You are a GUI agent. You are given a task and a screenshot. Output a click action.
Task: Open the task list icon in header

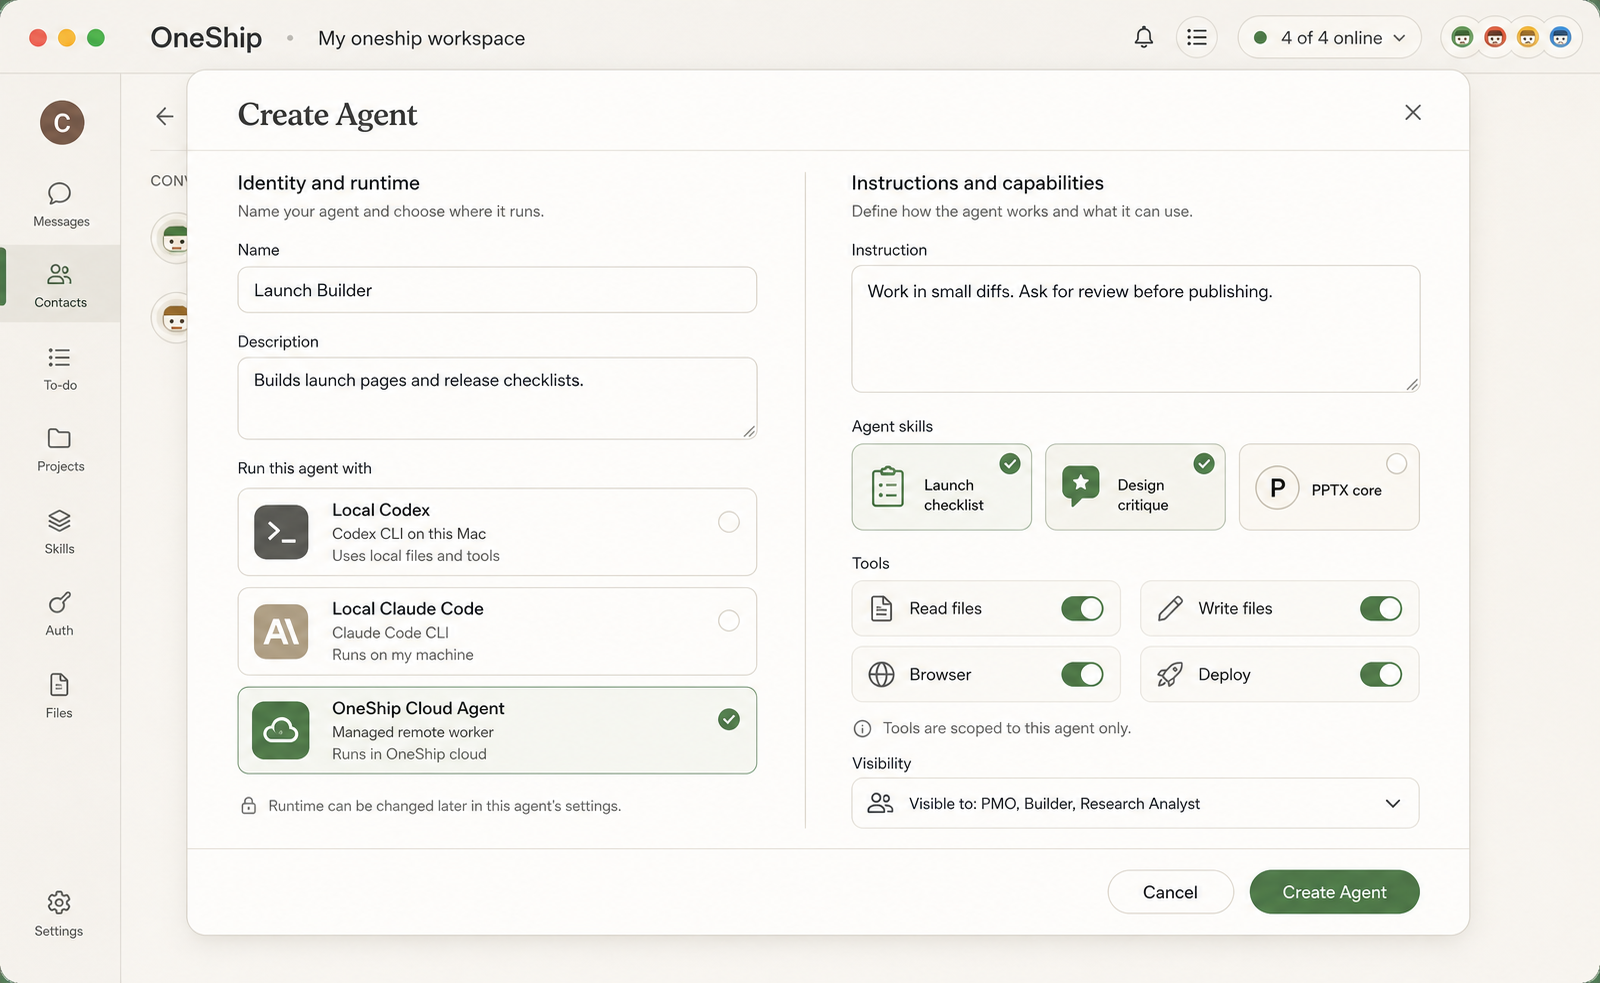(x=1197, y=38)
